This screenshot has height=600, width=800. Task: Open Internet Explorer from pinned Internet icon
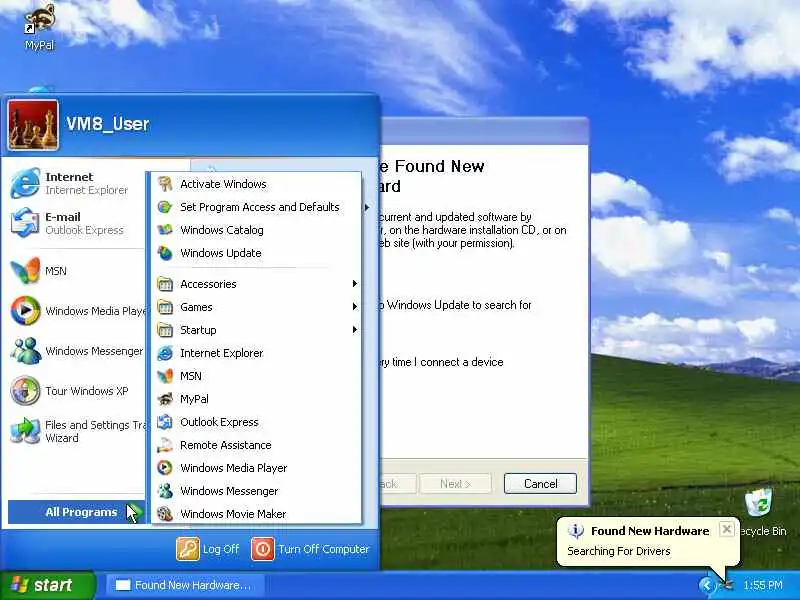click(25, 183)
